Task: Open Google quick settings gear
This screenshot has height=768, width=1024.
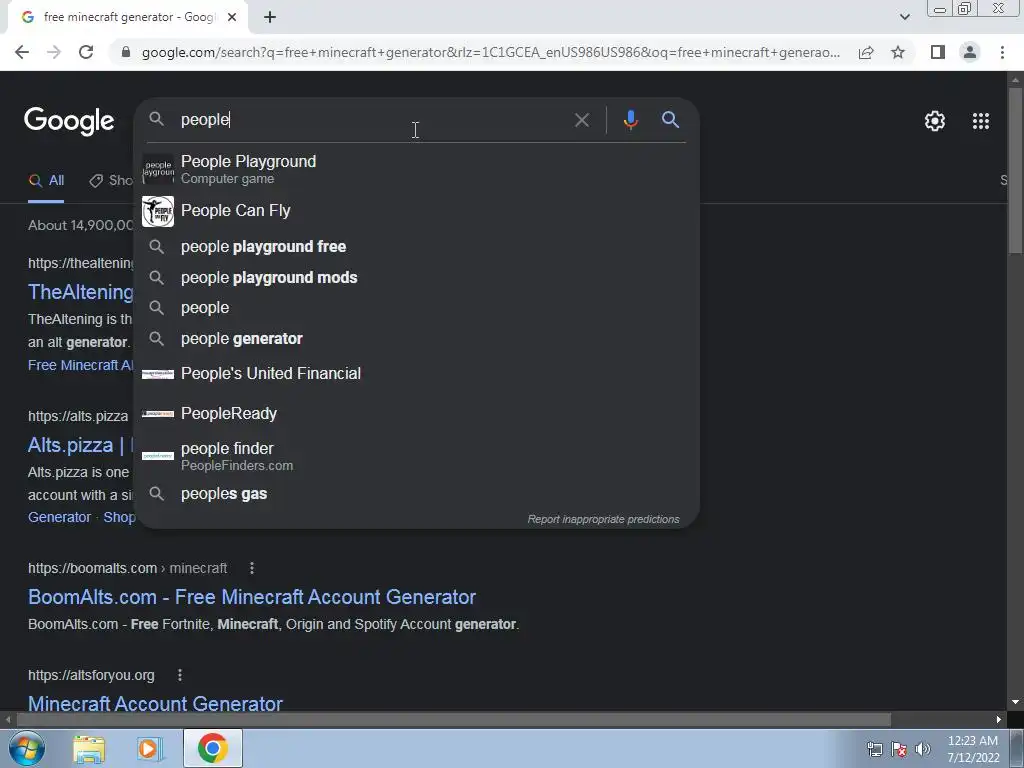Action: coord(935,121)
